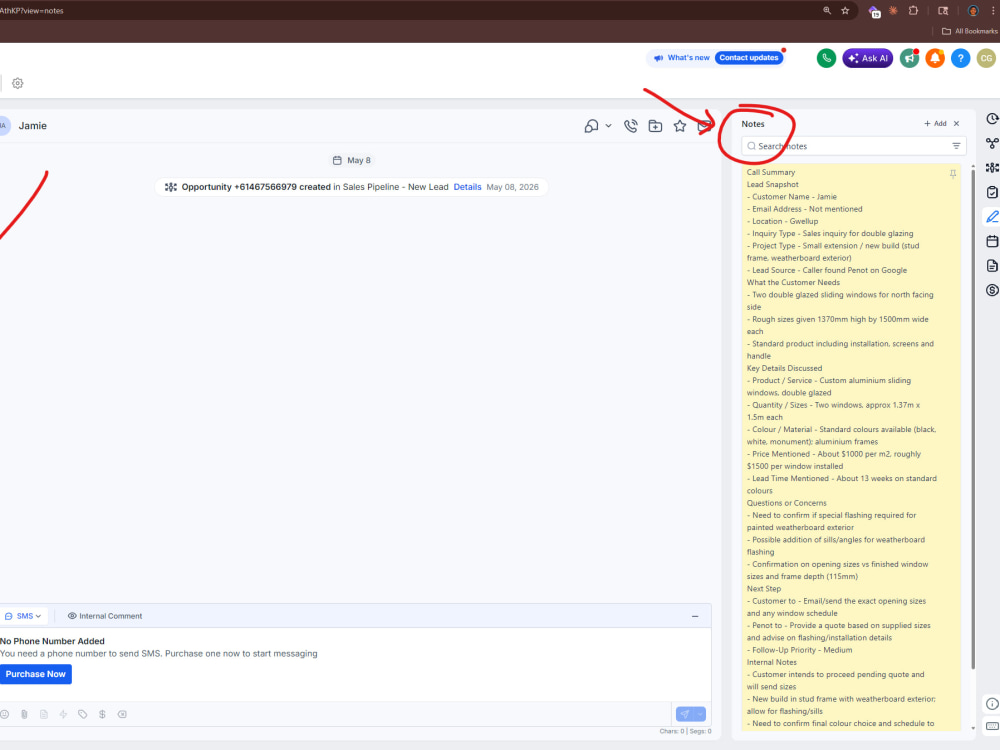Attach a file with the paperclip icon

coord(24,714)
